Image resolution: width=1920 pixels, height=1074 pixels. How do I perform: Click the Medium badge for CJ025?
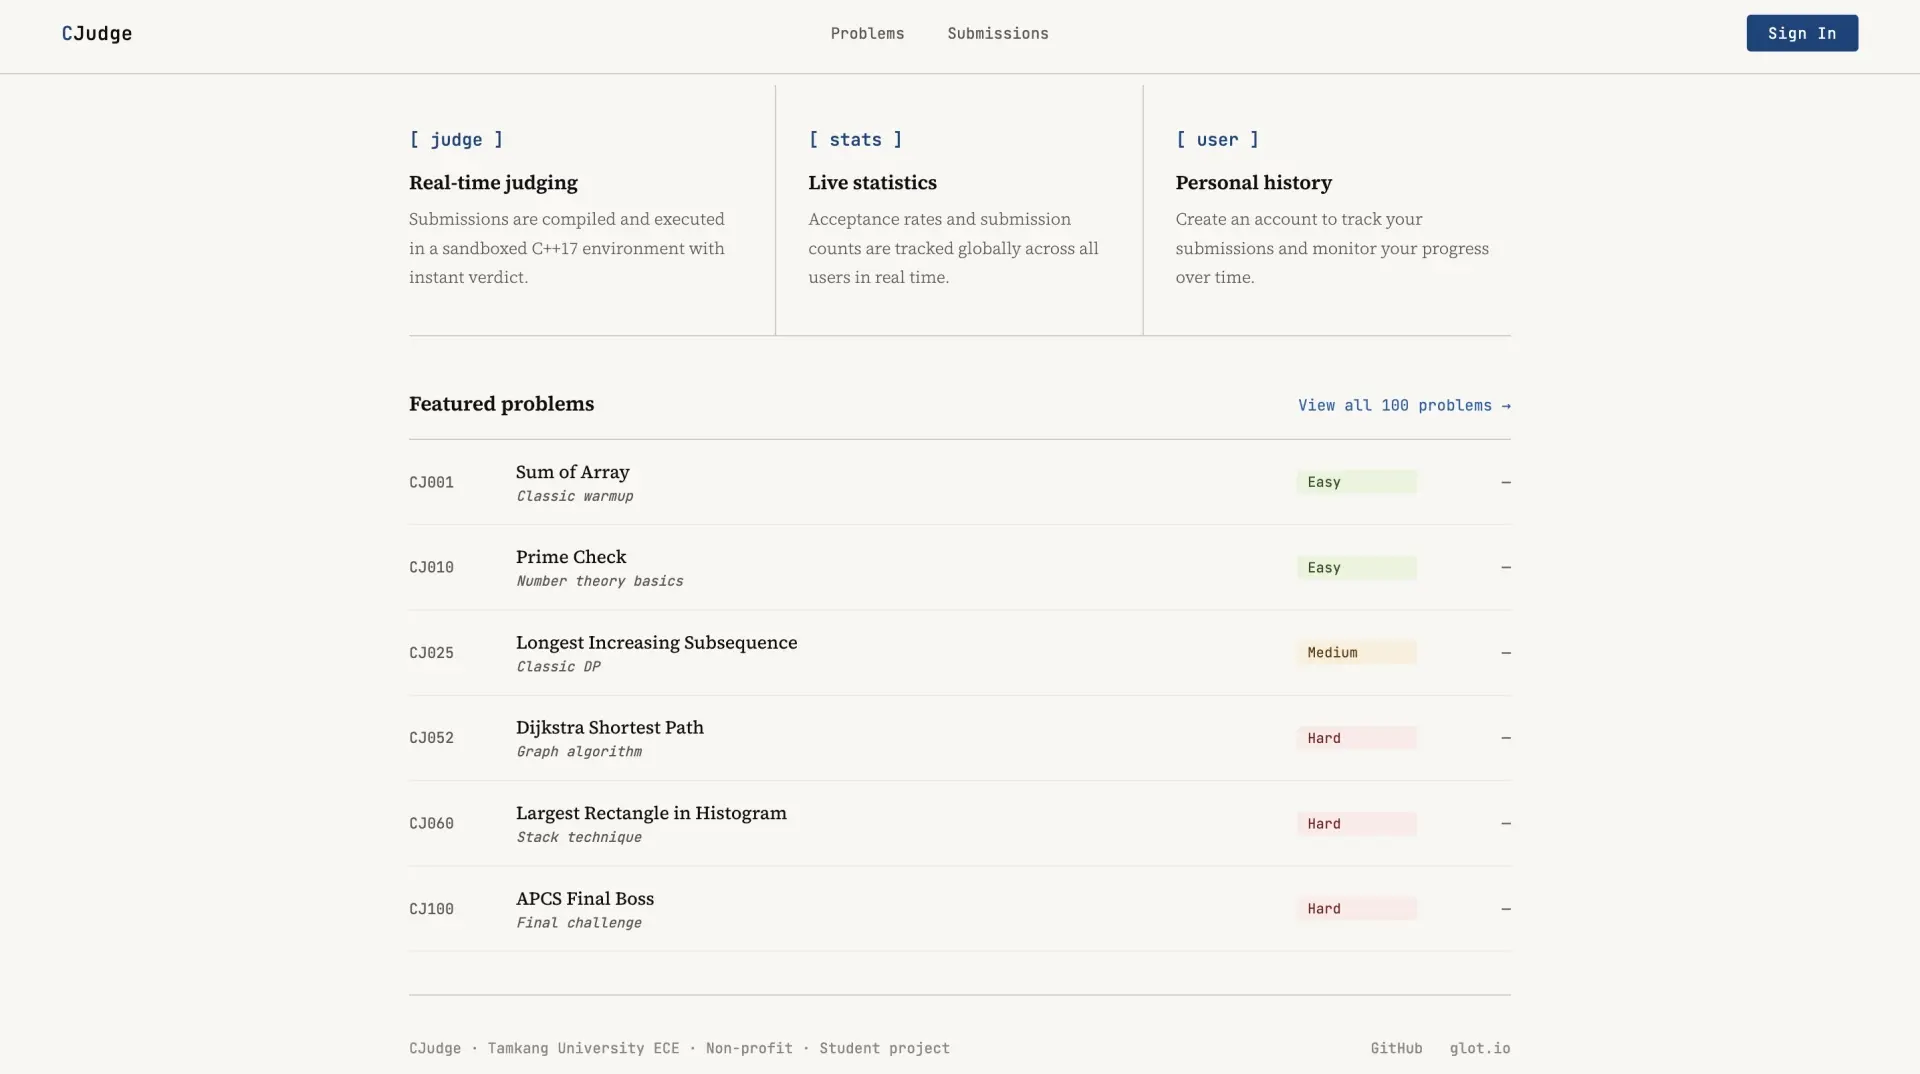1356,652
